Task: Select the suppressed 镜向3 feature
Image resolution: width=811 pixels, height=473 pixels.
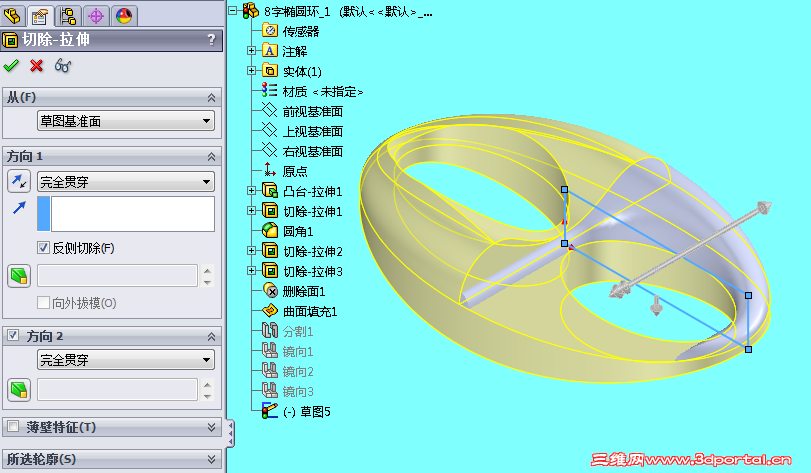Action: [298, 391]
